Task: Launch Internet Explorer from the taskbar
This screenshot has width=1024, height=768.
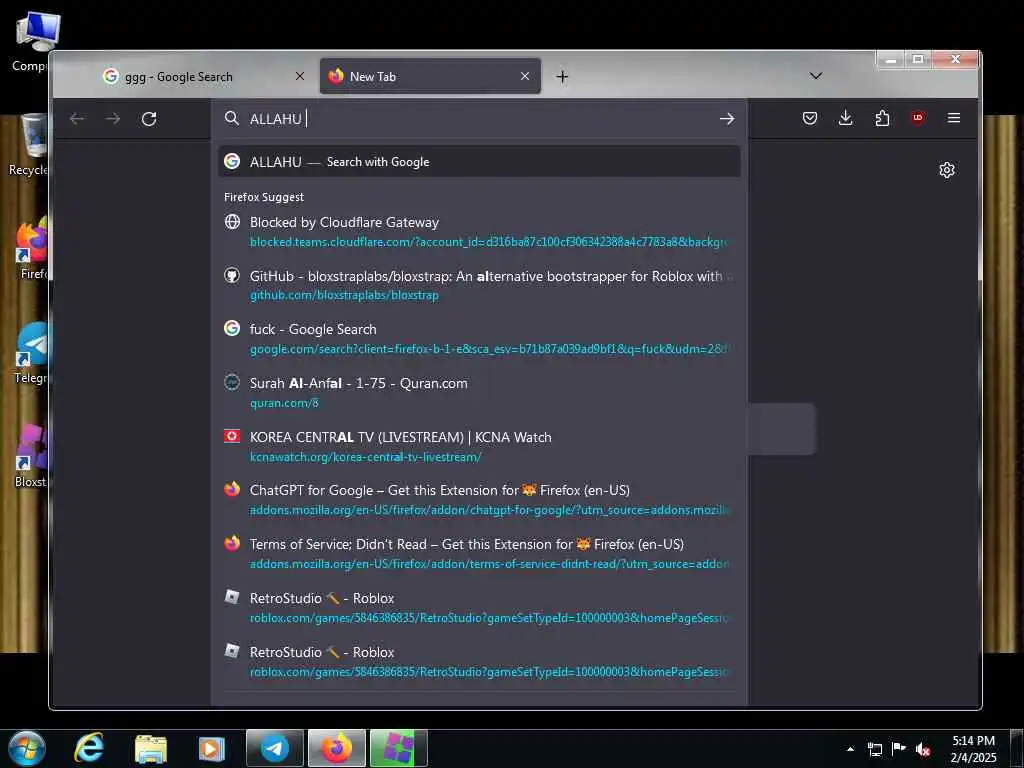Action: [x=89, y=748]
